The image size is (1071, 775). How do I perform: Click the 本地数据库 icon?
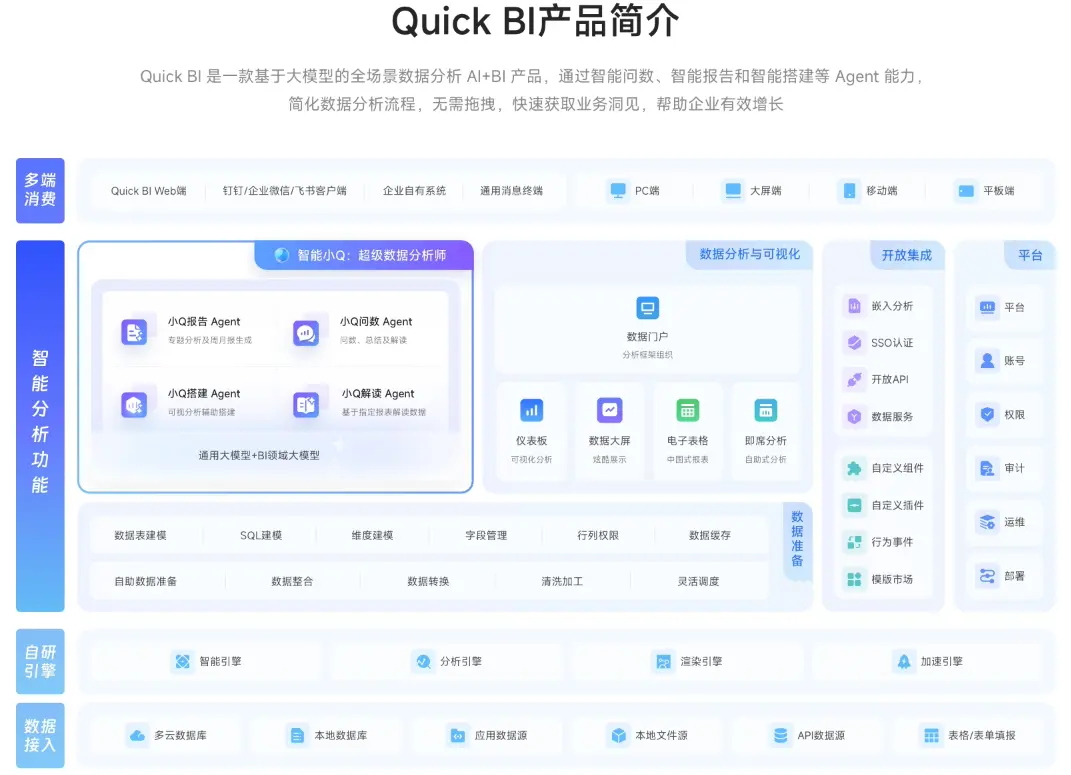click(x=296, y=735)
